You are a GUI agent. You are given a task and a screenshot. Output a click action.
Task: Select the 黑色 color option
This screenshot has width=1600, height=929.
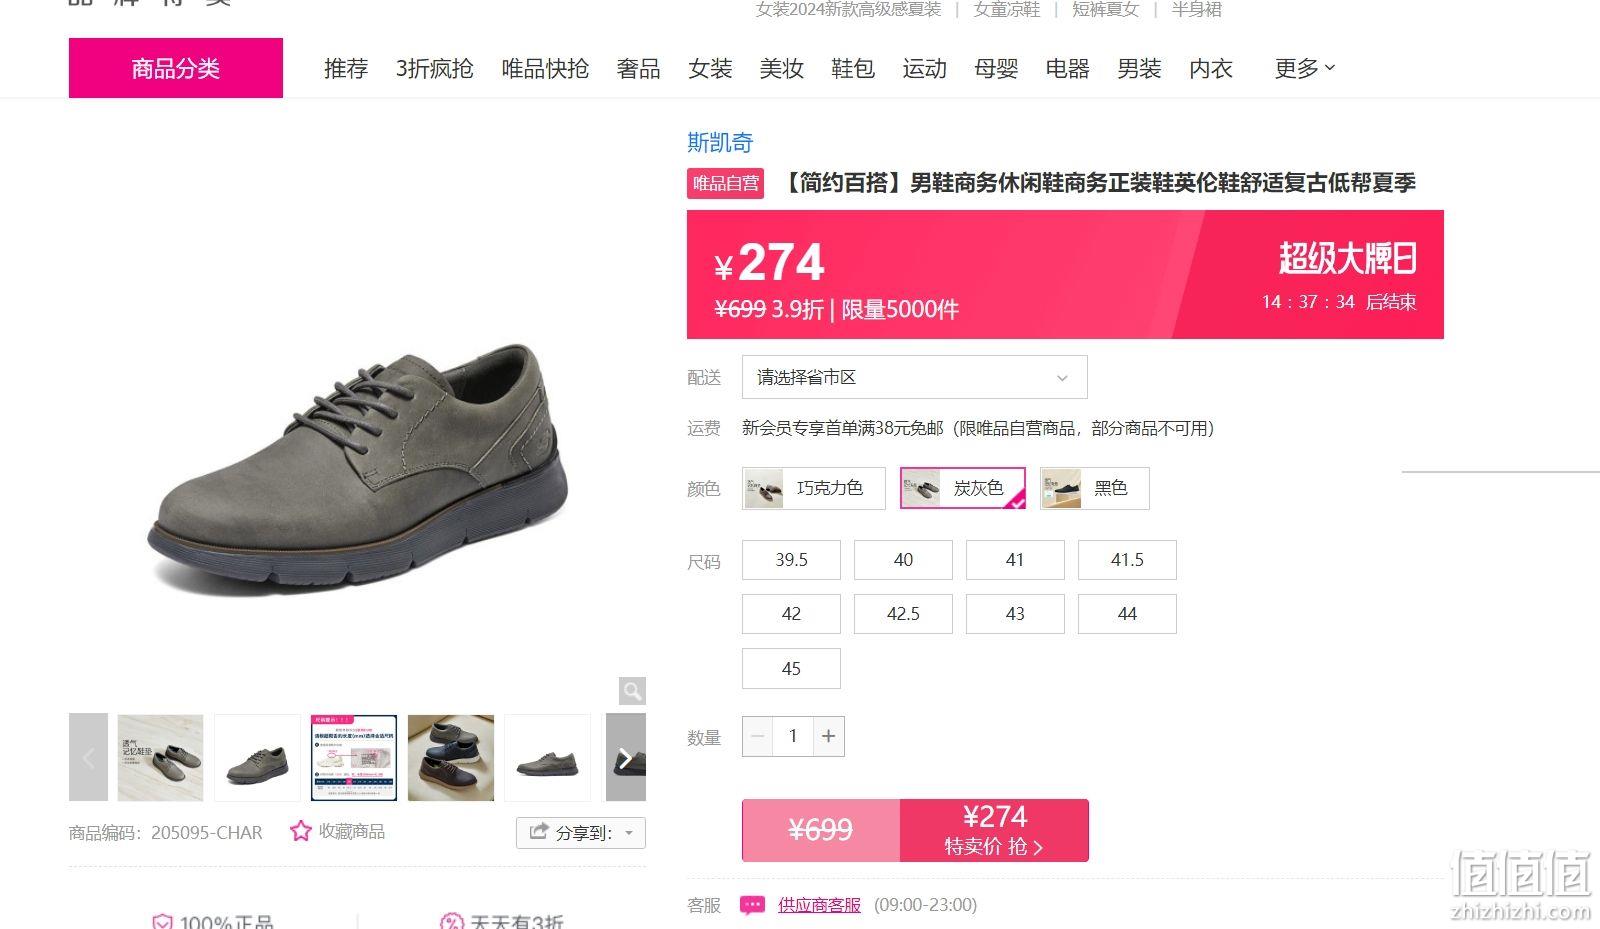(1094, 488)
